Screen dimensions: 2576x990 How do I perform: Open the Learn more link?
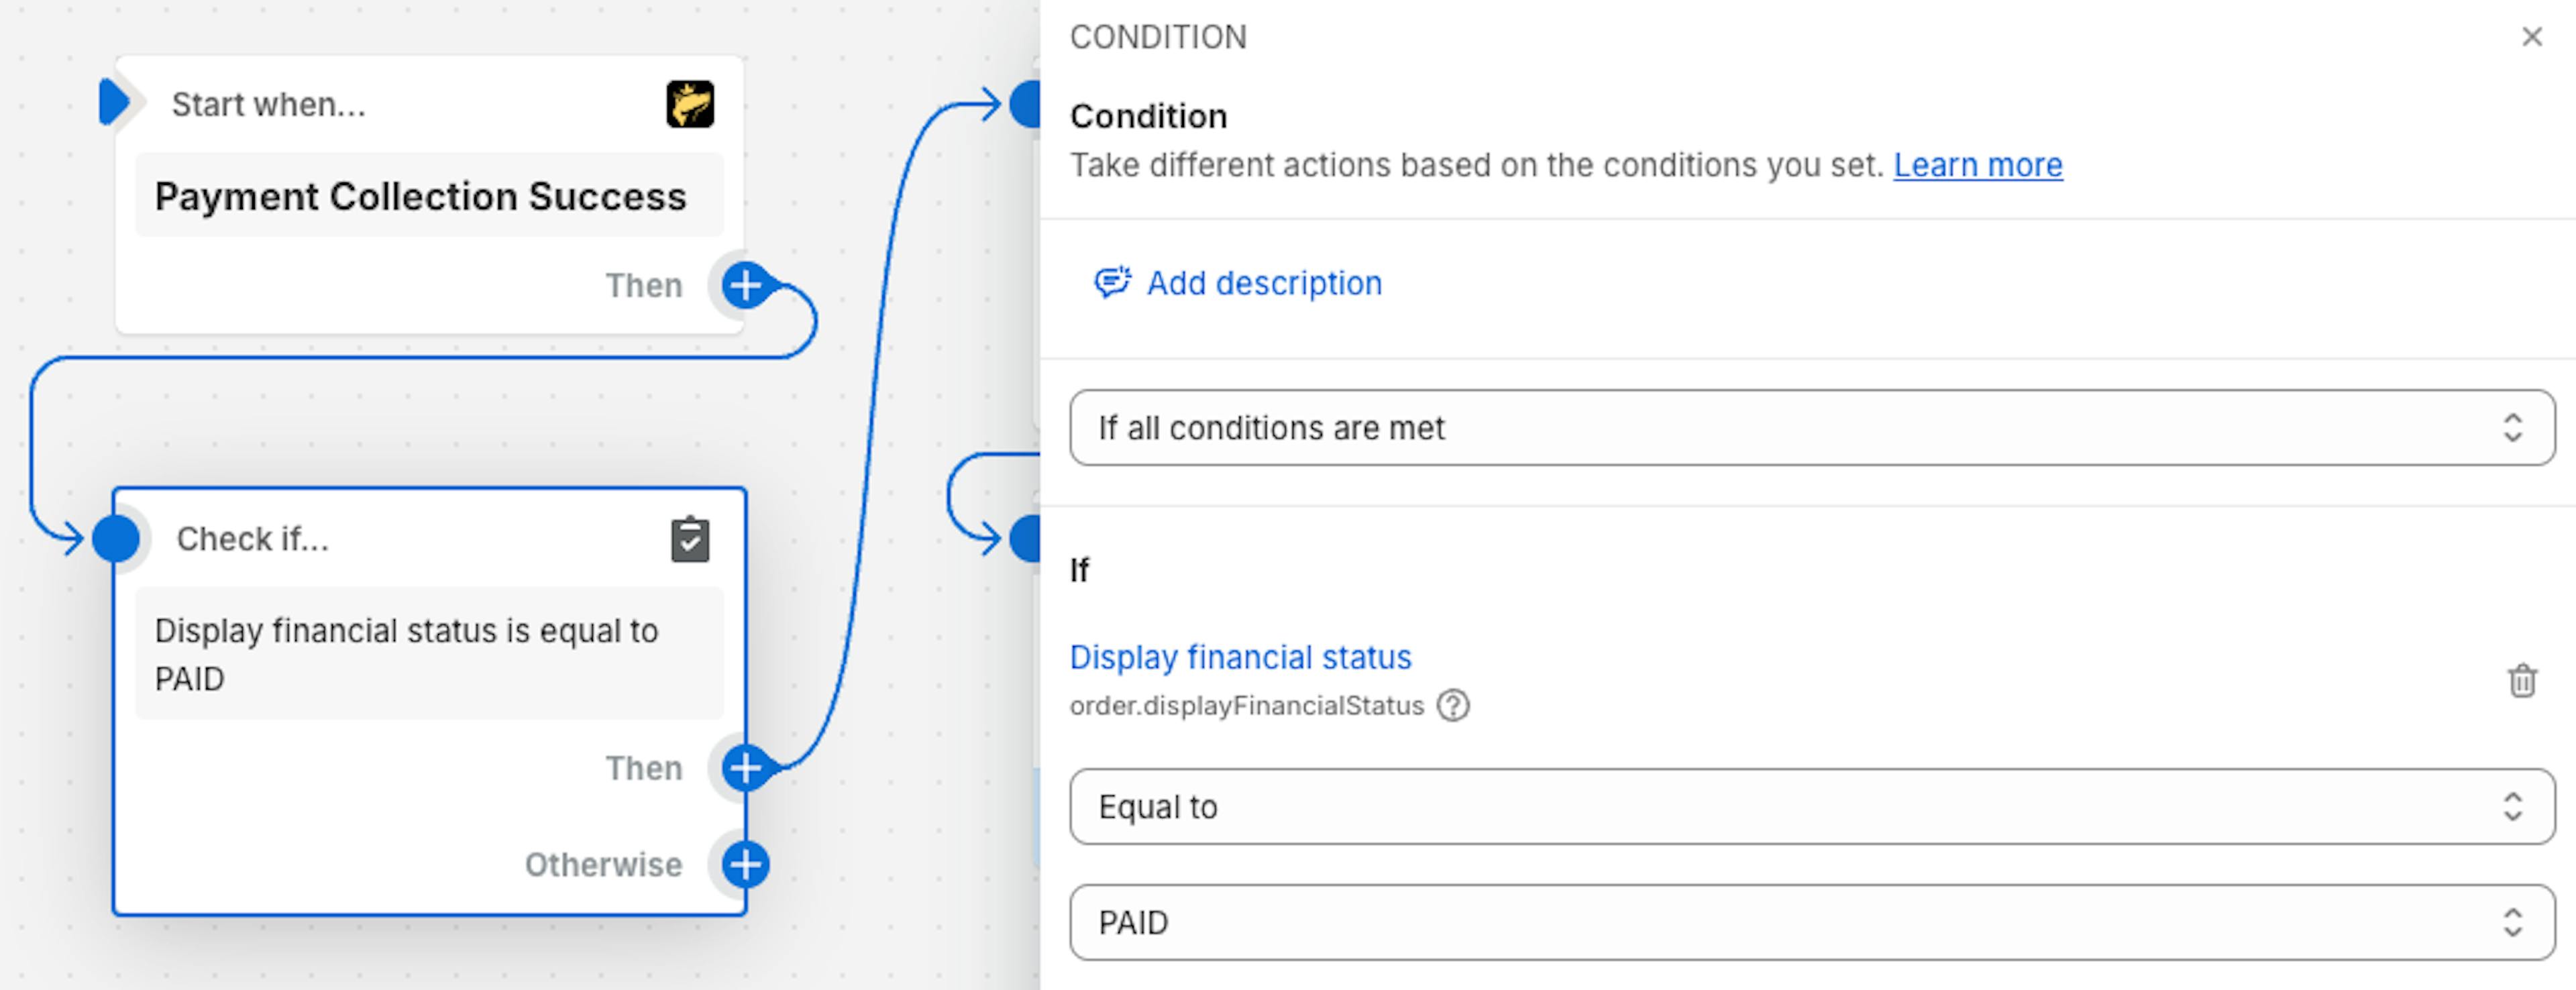tap(1977, 165)
